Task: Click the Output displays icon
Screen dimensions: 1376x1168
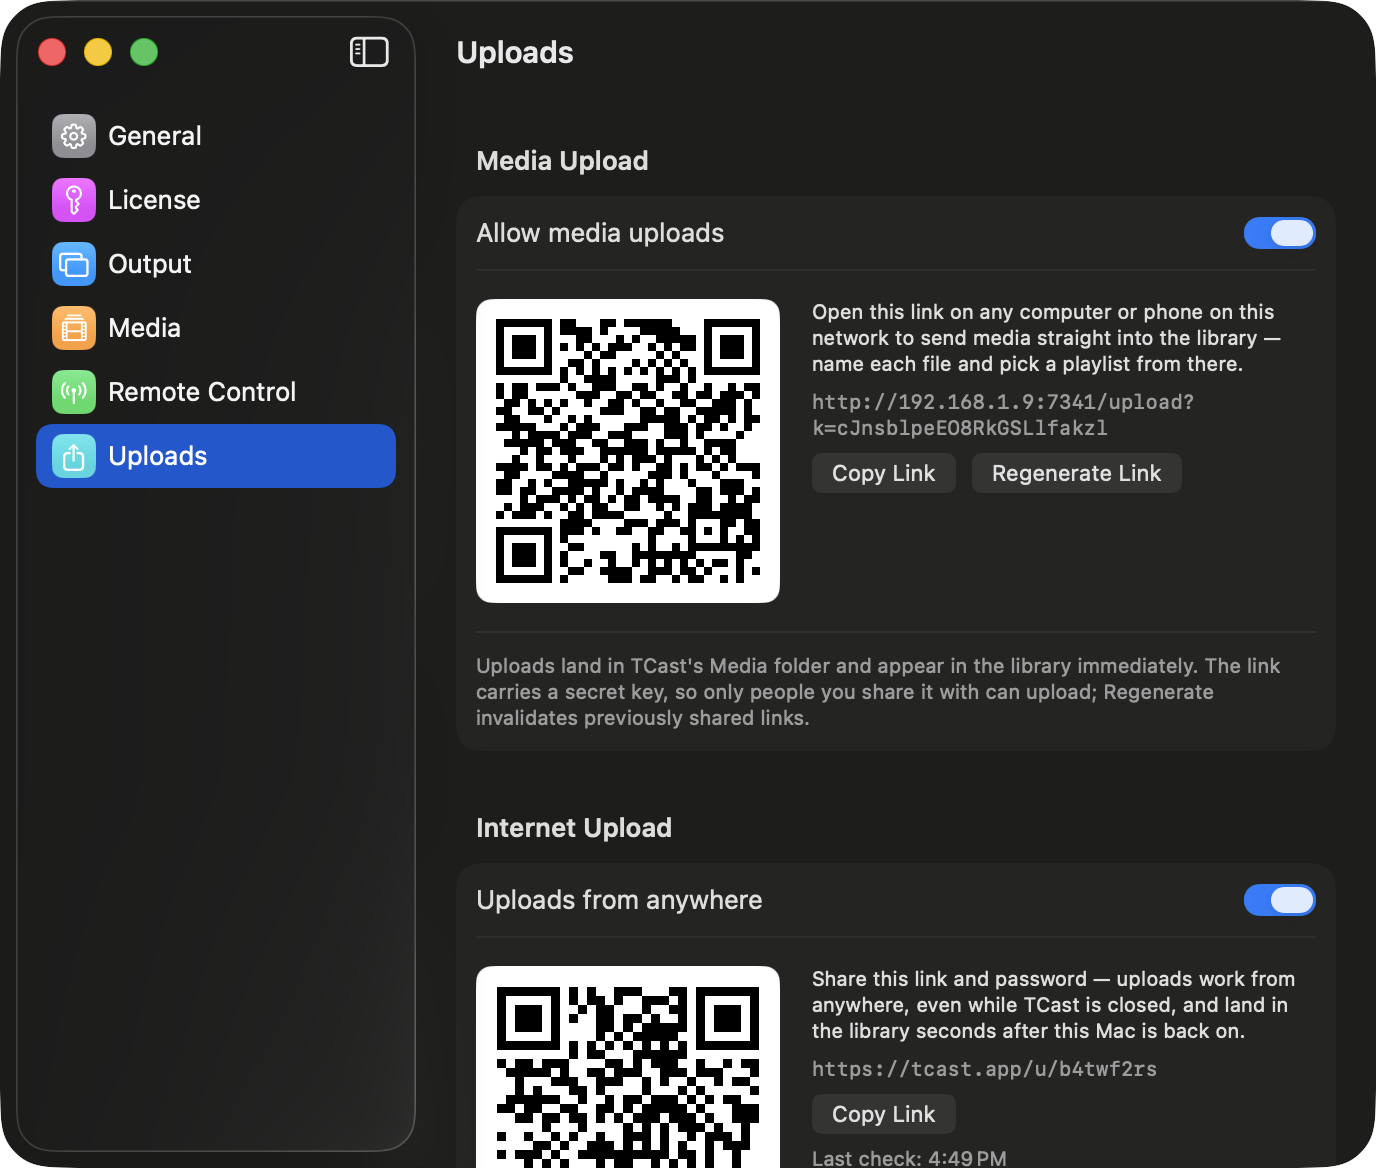Action: (x=74, y=264)
